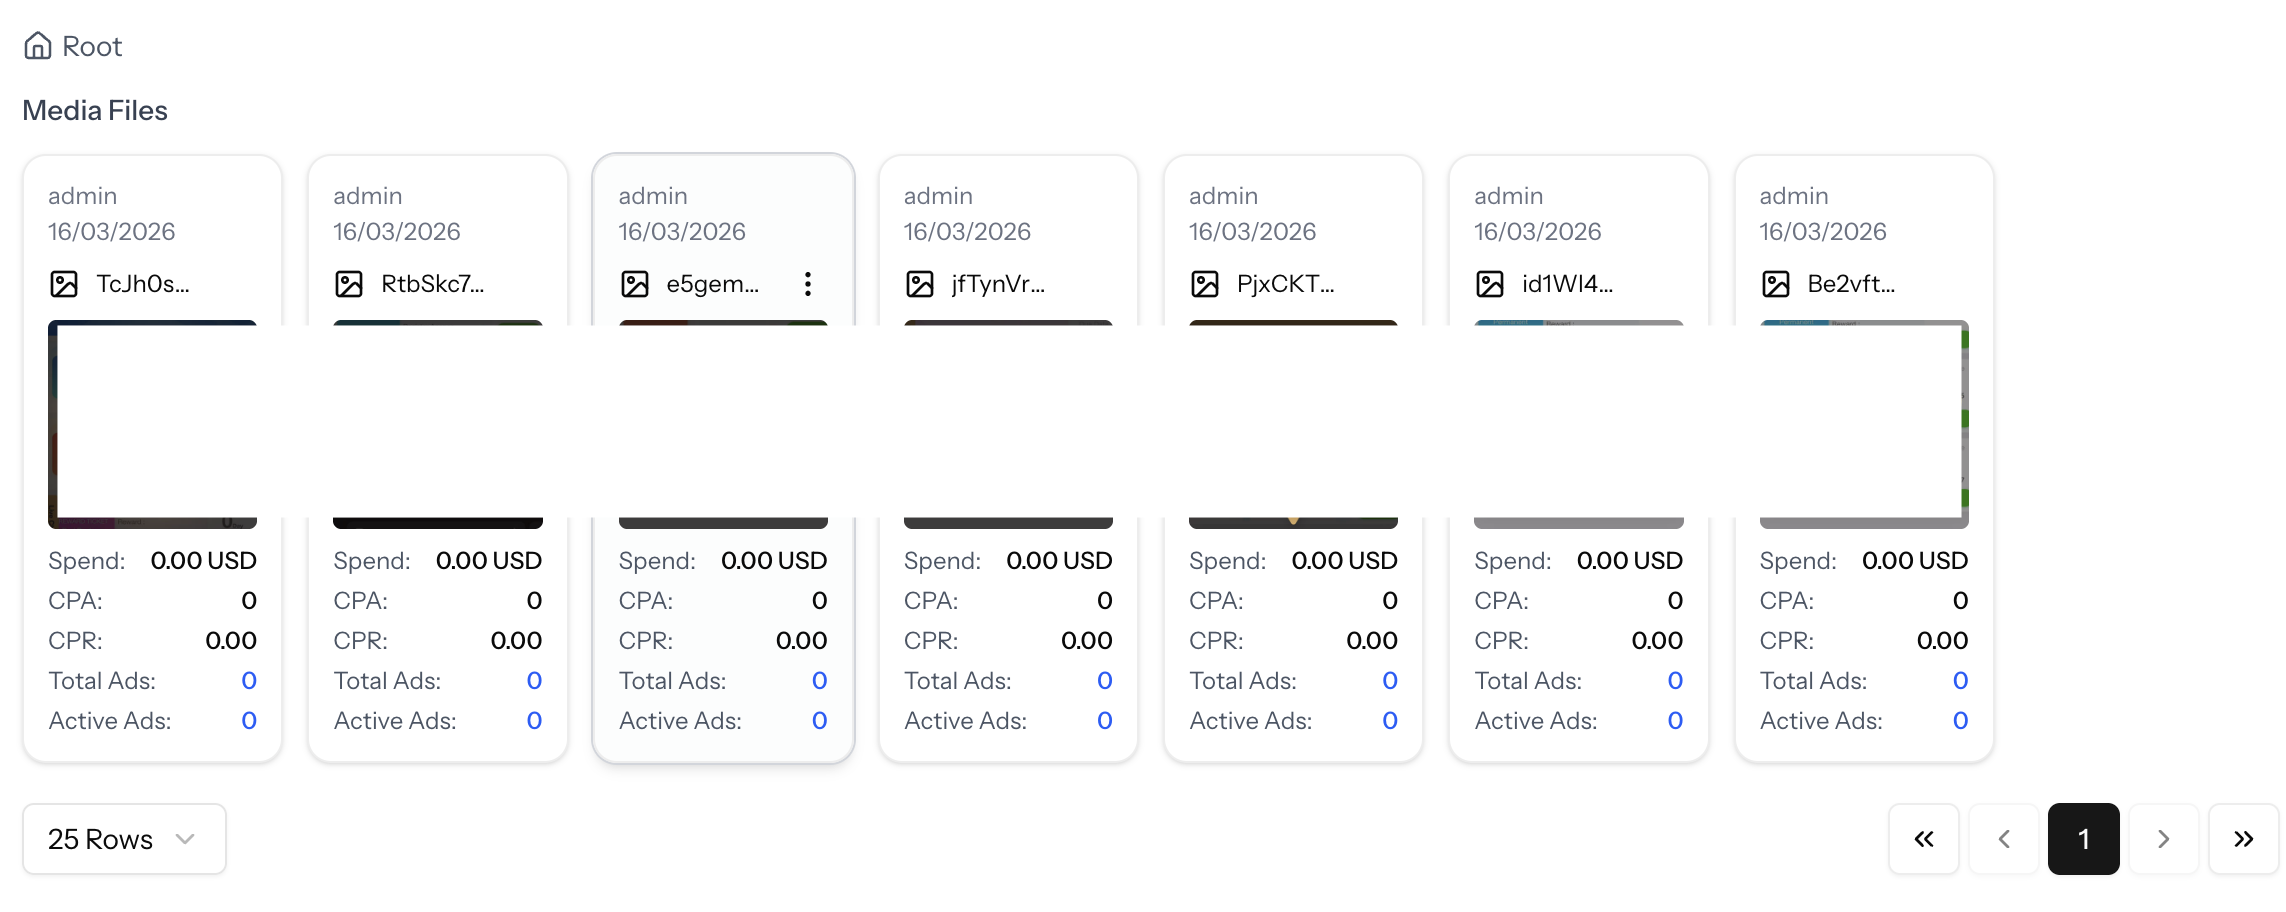
Task: Click image icon beside jfTynVr file
Action: coord(920,284)
